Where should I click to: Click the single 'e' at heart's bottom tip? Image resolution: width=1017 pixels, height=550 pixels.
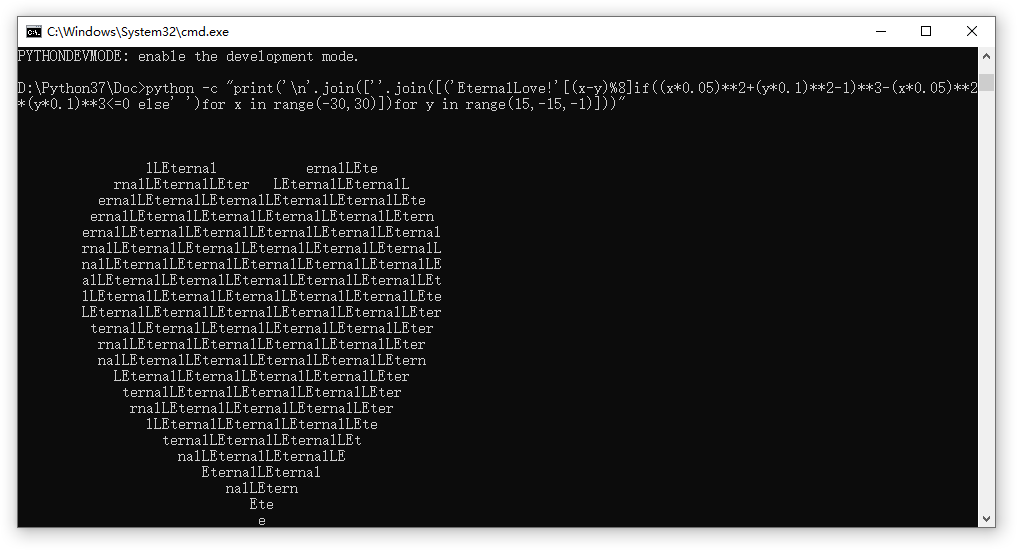(261, 520)
